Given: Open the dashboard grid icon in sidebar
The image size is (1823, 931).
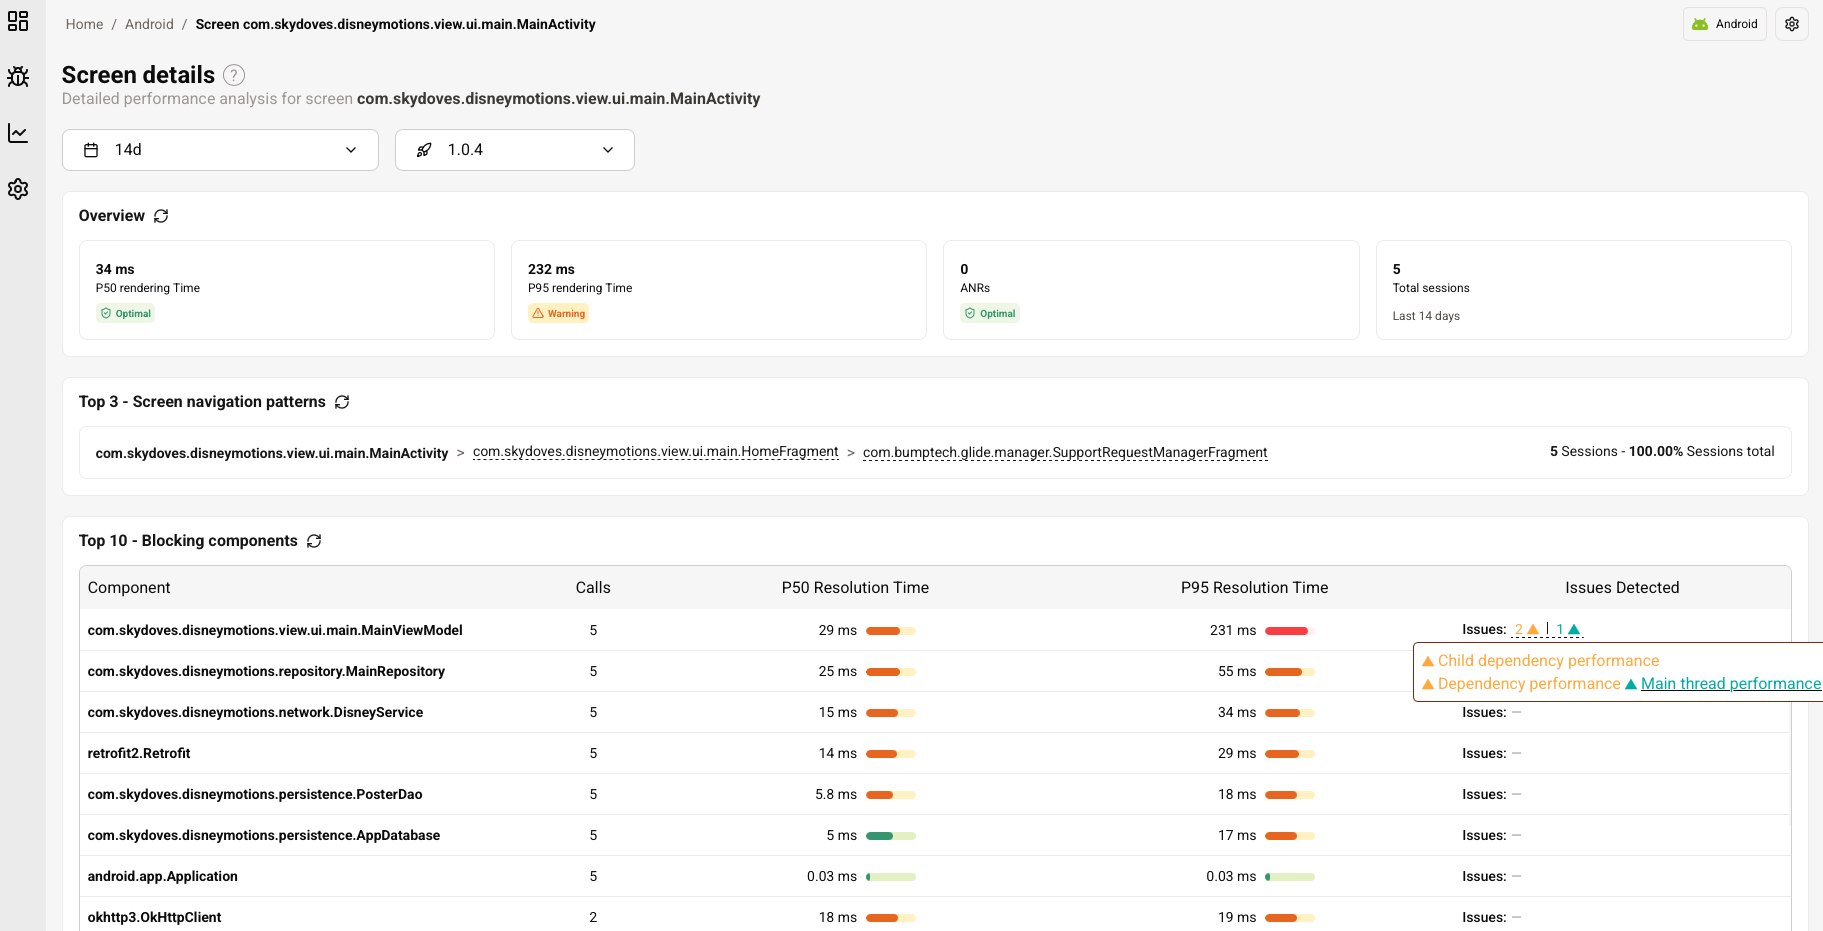Looking at the screenshot, I should tap(18, 21).
